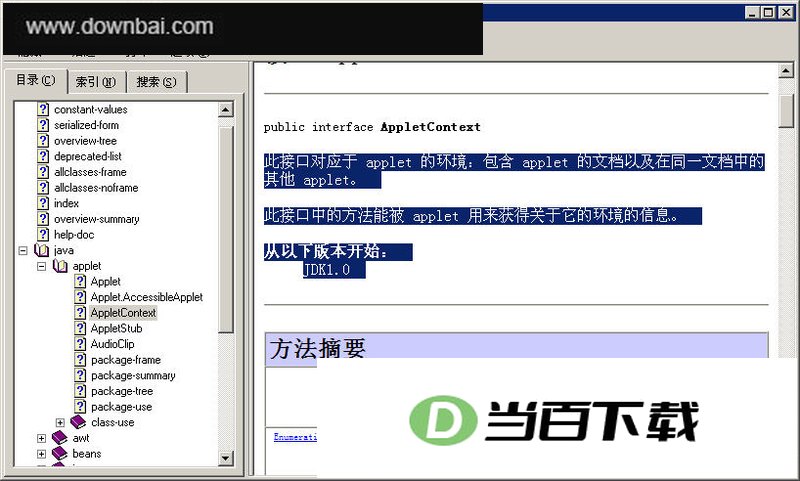
Task: Open the package-summary entry
Action: (x=133, y=375)
